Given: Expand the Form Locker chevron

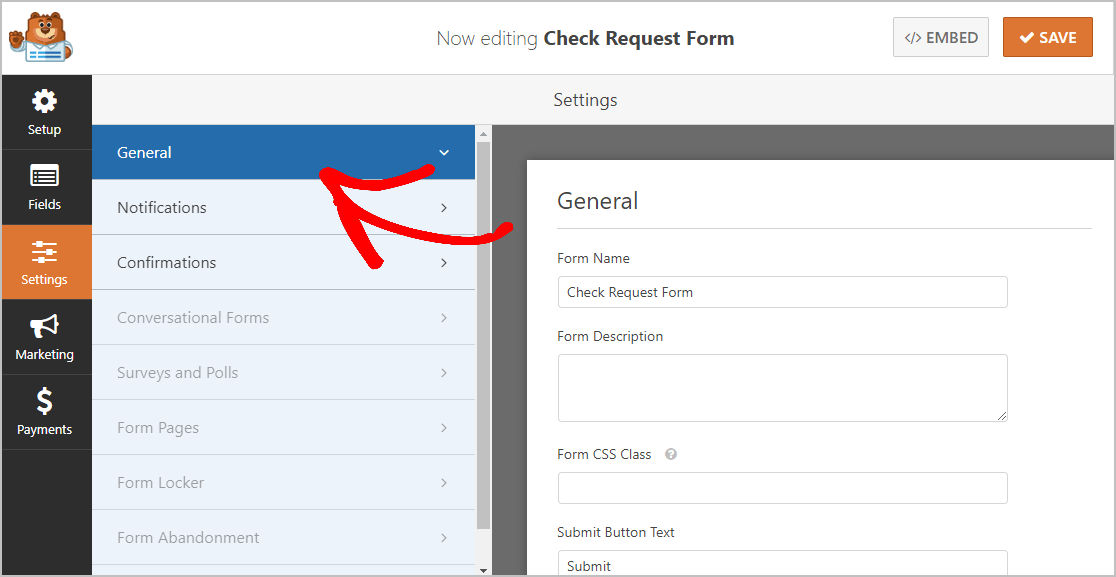Looking at the screenshot, I should pyautogui.click(x=444, y=482).
